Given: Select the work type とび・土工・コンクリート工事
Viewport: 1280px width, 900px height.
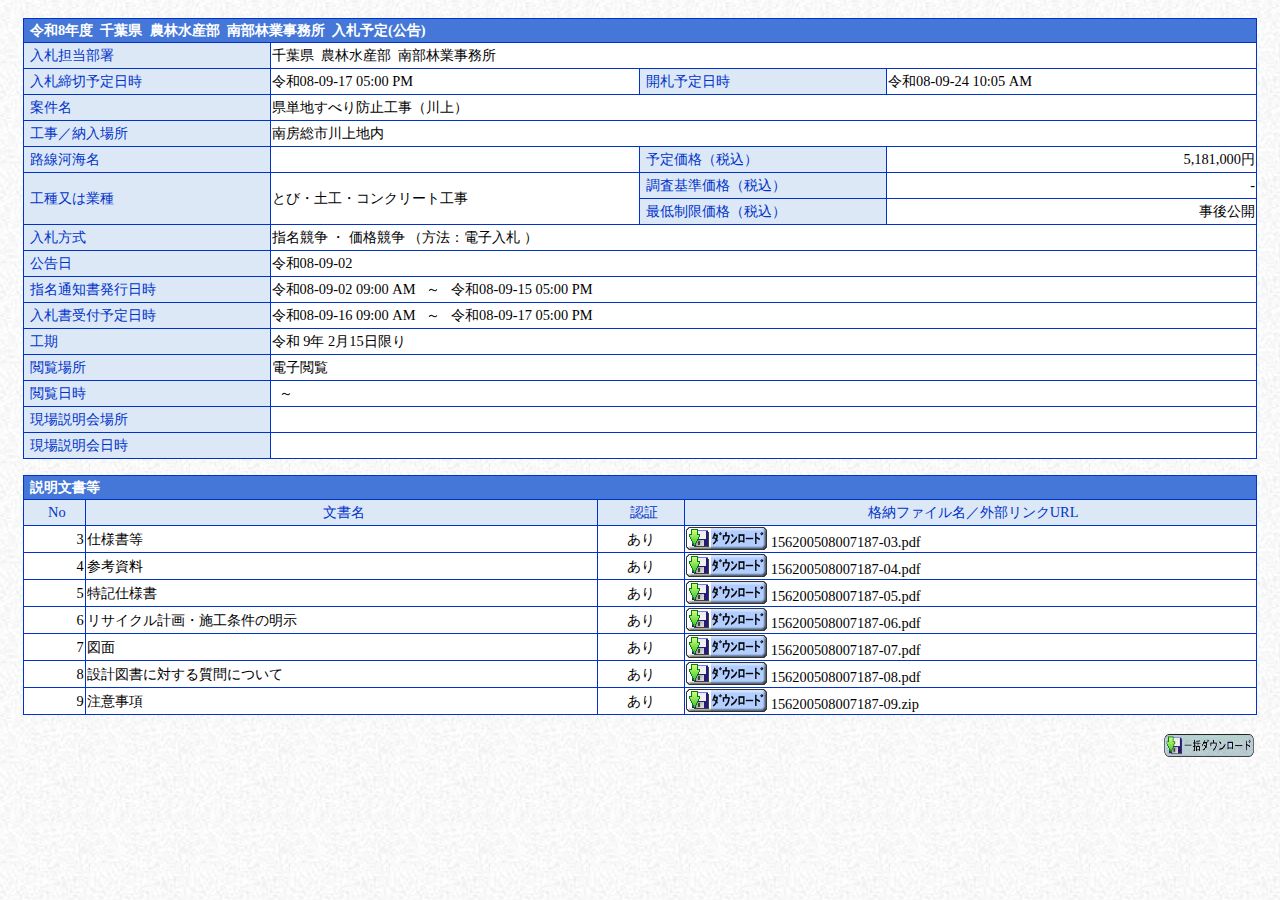Looking at the screenshot, I should point(370,199).
